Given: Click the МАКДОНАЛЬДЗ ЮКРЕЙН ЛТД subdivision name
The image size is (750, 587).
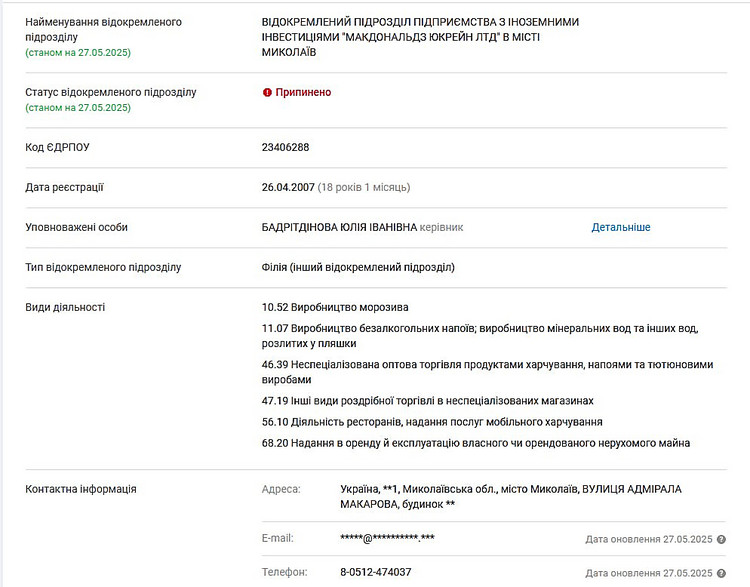Looking at the screenshot, I should pyautogui.click(x=420, y=36).
